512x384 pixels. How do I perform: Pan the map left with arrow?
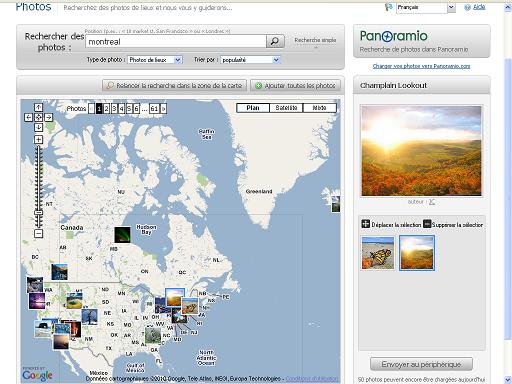(x=29, y=117)
